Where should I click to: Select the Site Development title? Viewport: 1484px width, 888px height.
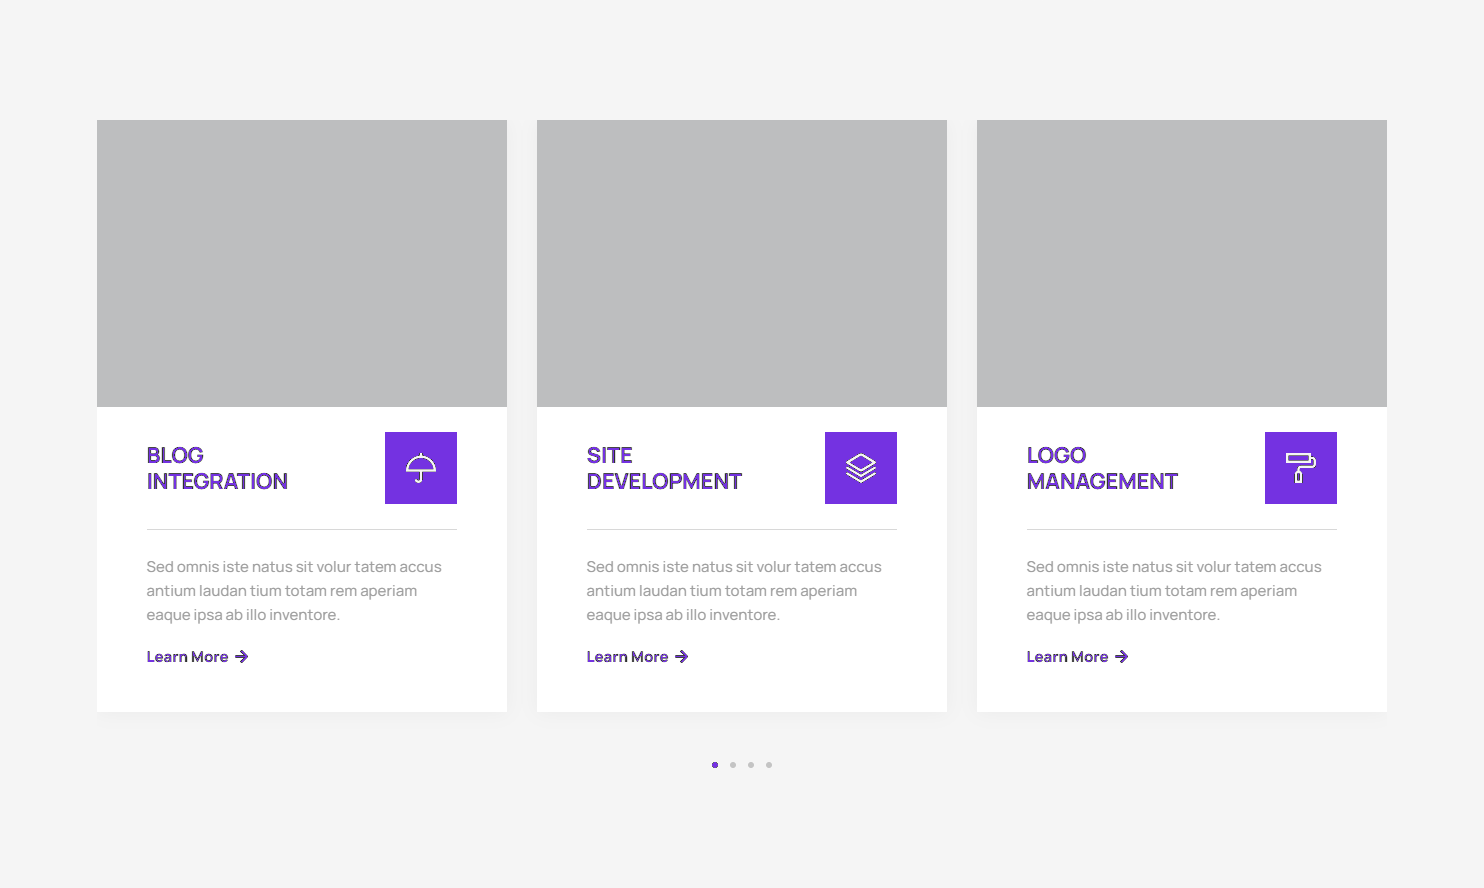tap(664, 468)
